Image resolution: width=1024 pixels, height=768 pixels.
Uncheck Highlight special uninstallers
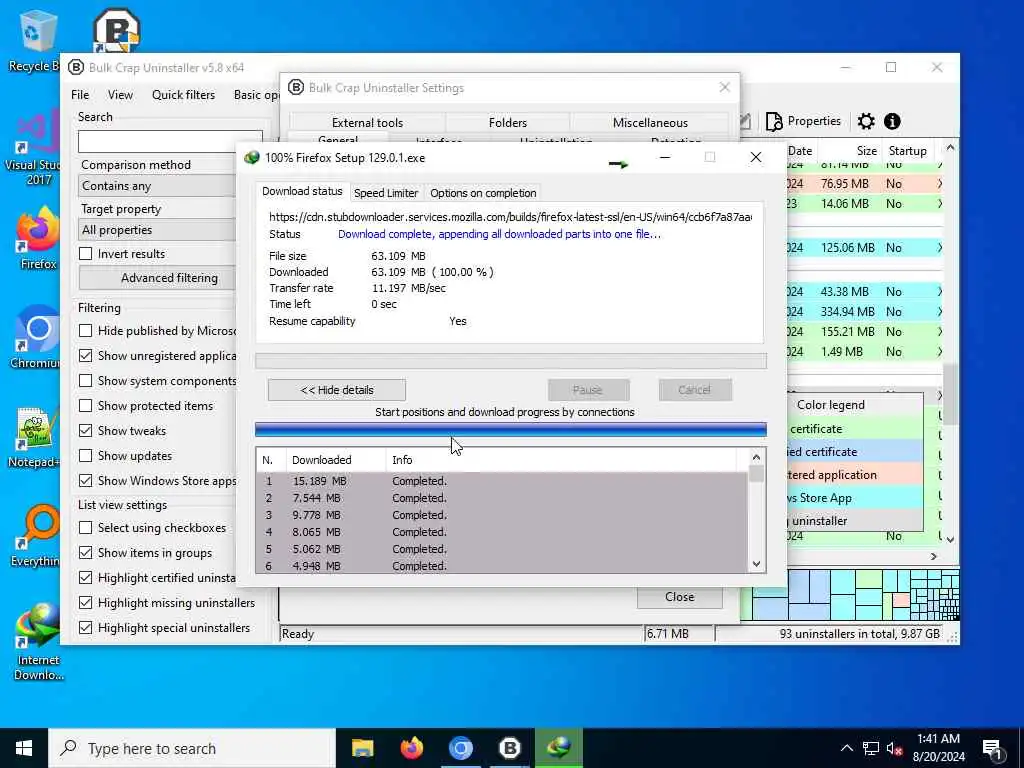[86, 628]
